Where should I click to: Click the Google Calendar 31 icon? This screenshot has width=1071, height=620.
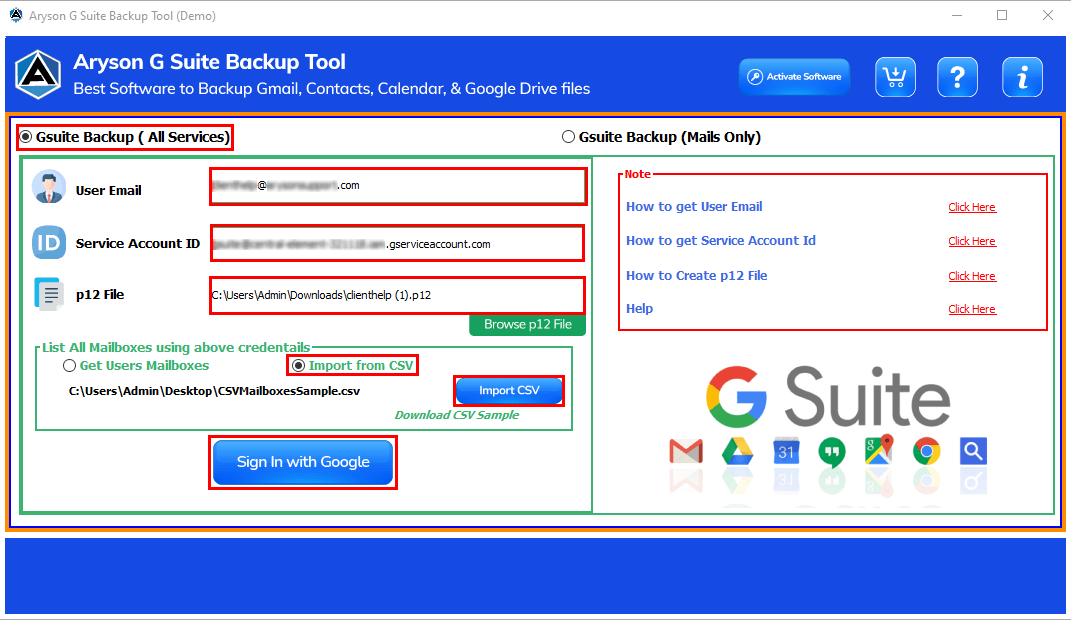785,451
